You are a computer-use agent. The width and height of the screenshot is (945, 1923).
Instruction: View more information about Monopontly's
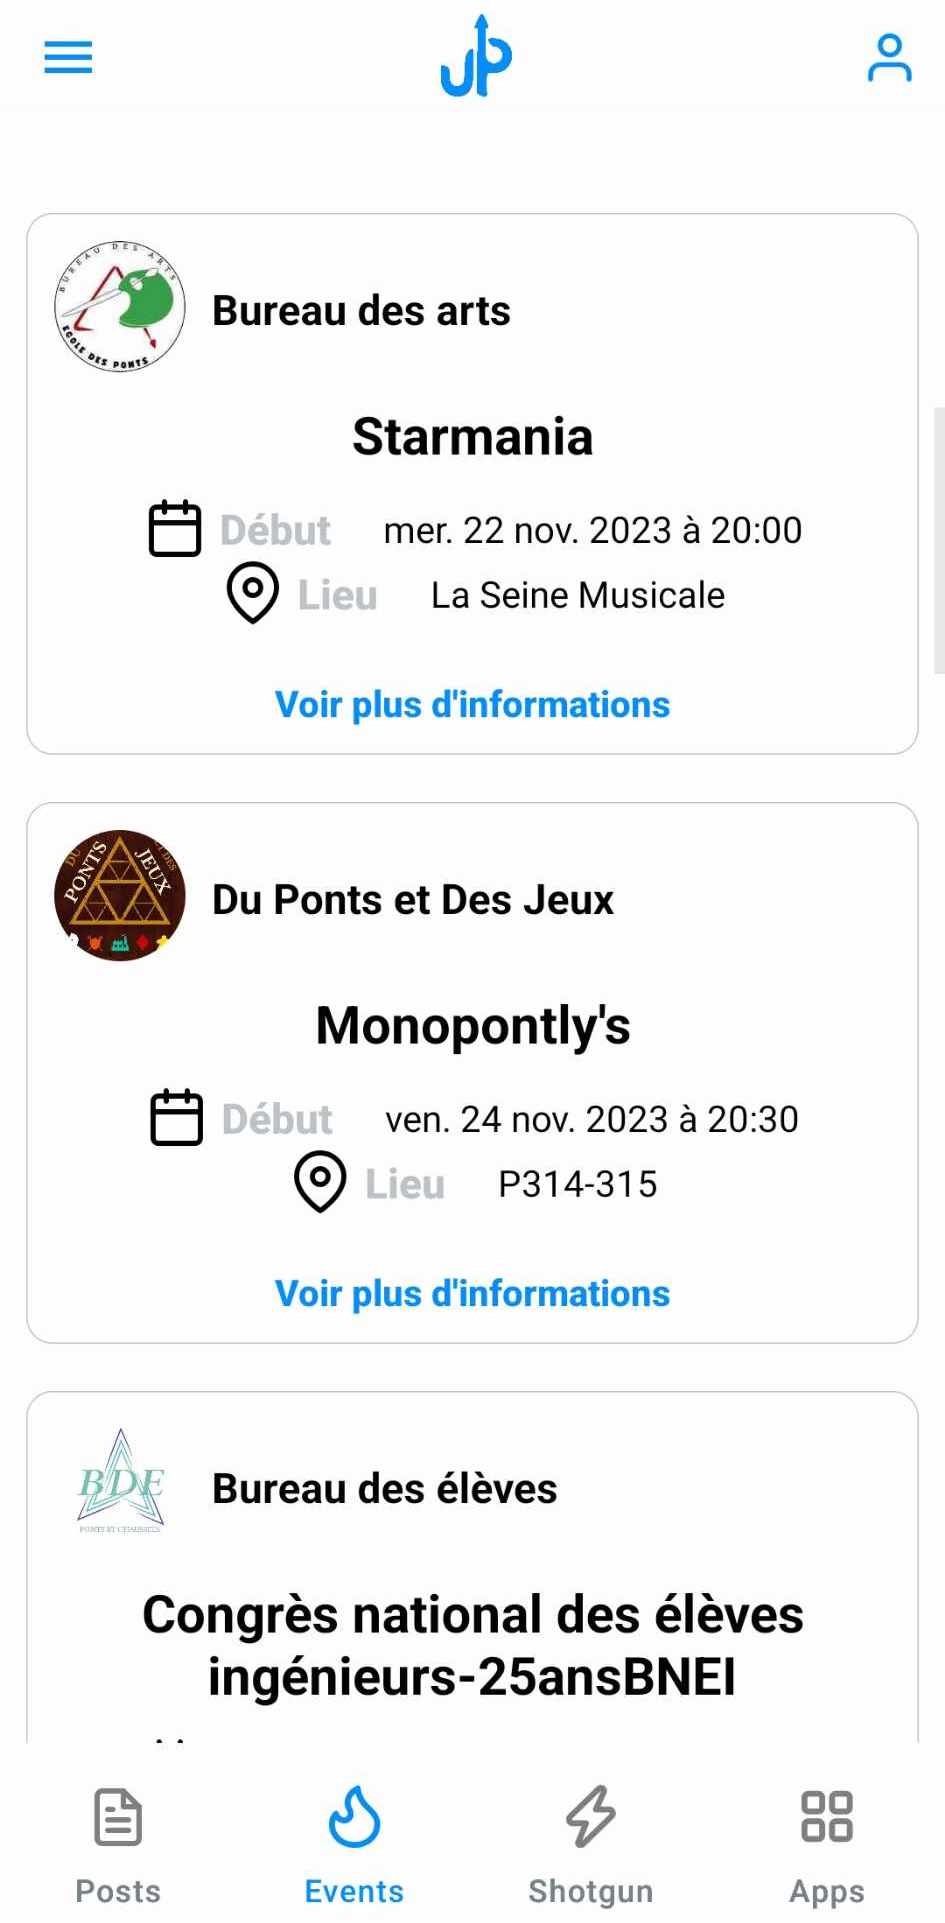pos(472,1294)
